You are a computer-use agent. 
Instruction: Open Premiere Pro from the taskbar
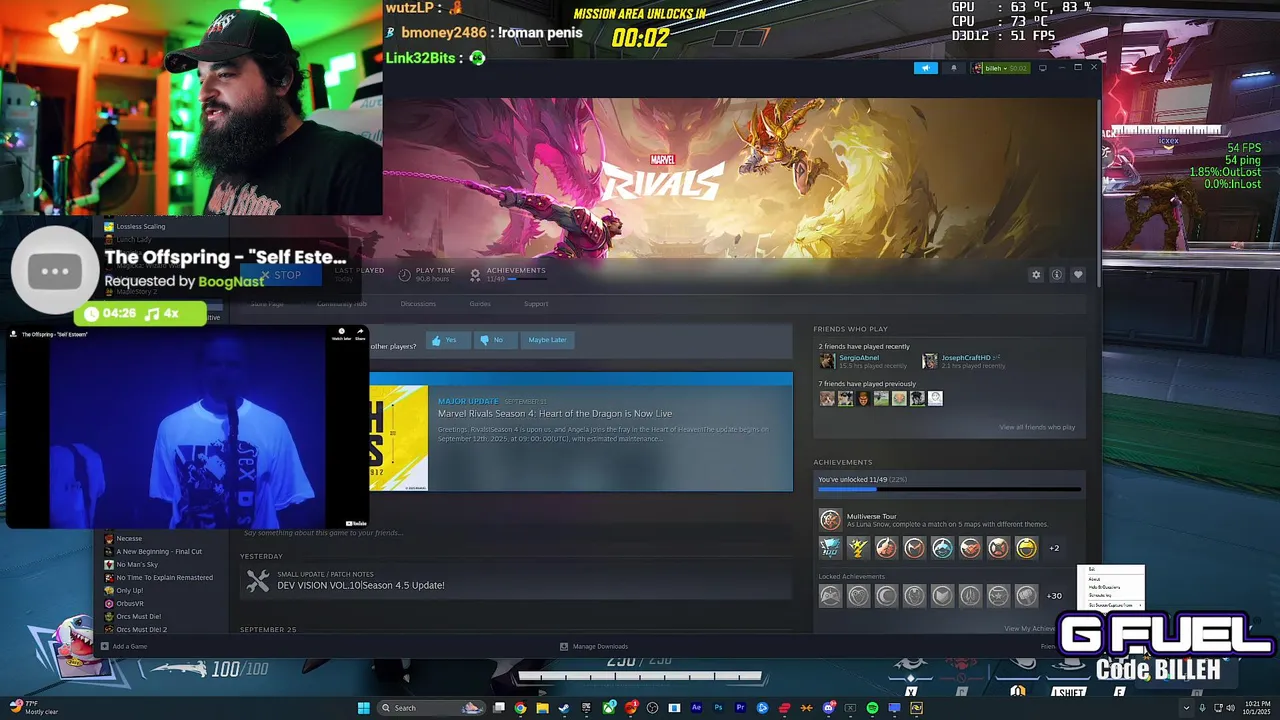(740, 708)
